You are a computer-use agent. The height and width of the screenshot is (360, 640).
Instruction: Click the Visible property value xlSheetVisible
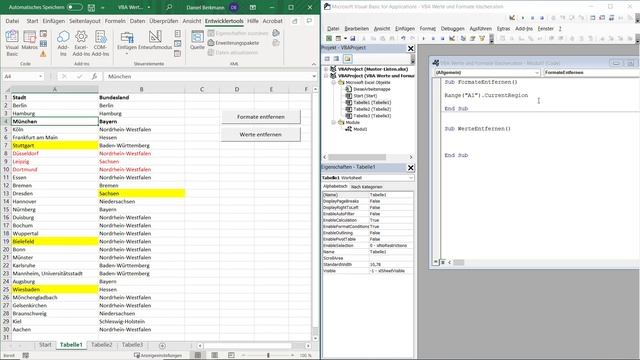391,271
